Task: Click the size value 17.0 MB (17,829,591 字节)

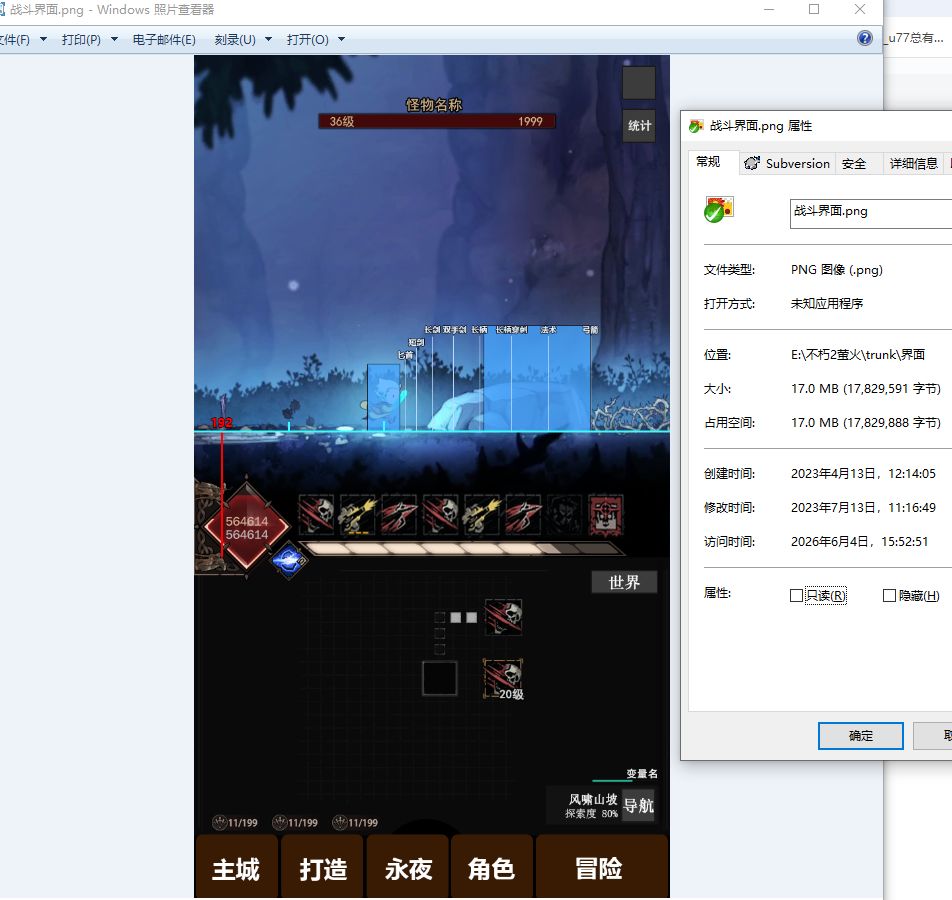Action: pos(865,389)
